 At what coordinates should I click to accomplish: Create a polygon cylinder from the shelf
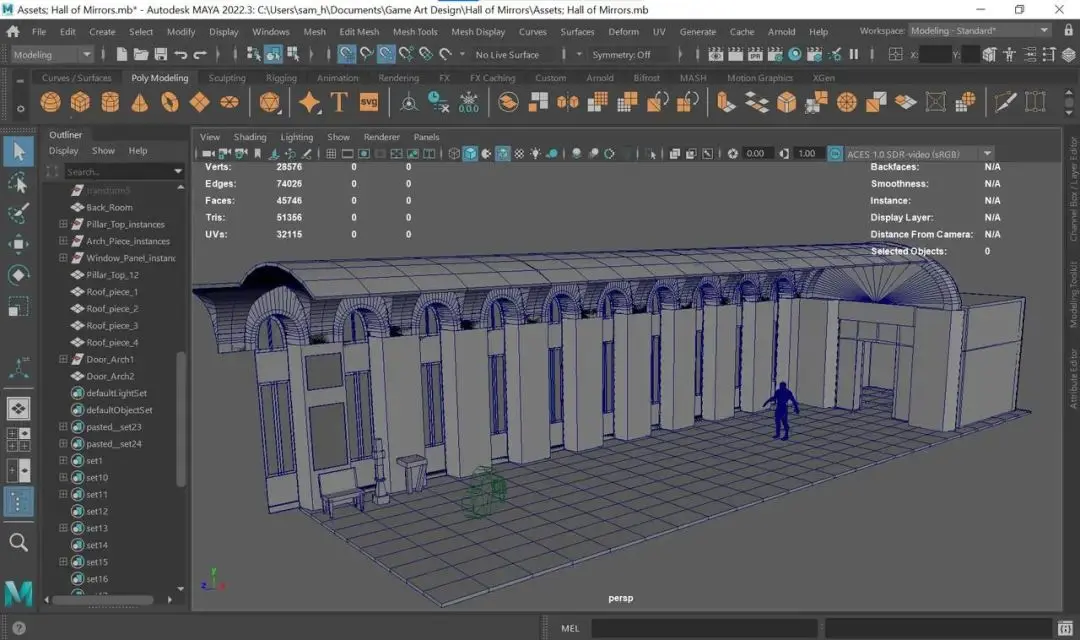[110, 103]
